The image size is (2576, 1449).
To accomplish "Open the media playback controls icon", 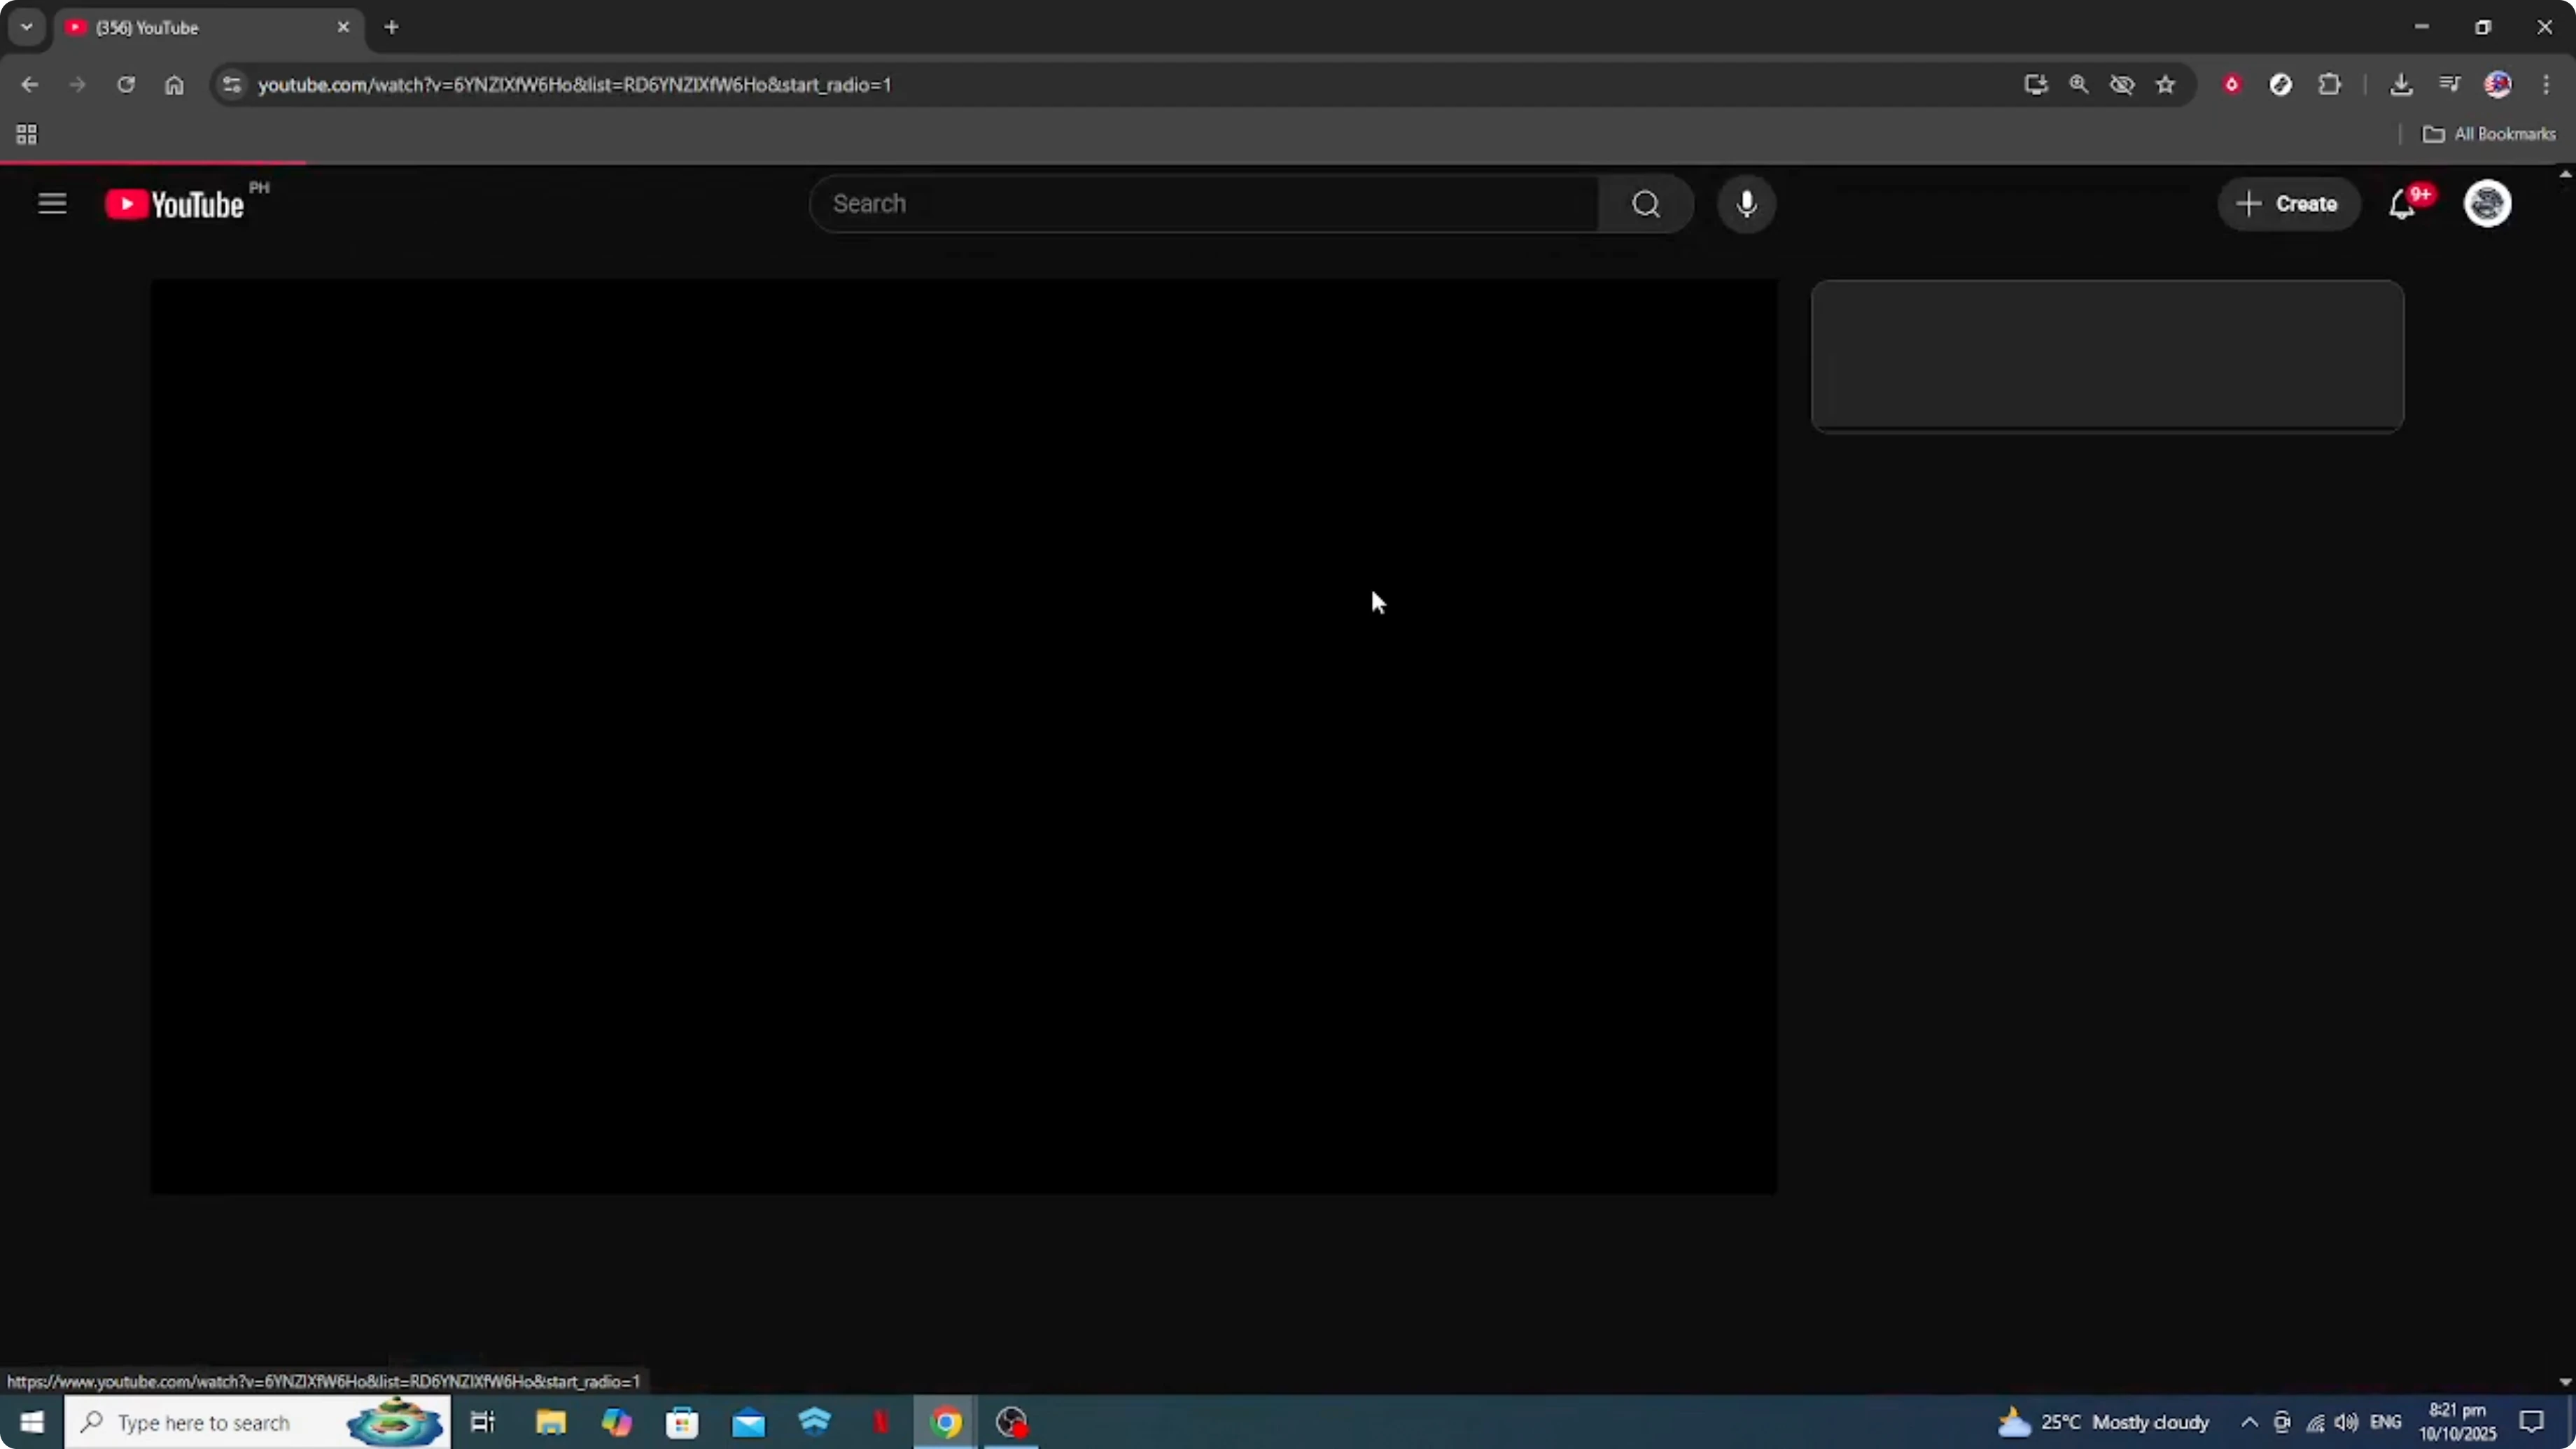I will (x=2449, y=84).
